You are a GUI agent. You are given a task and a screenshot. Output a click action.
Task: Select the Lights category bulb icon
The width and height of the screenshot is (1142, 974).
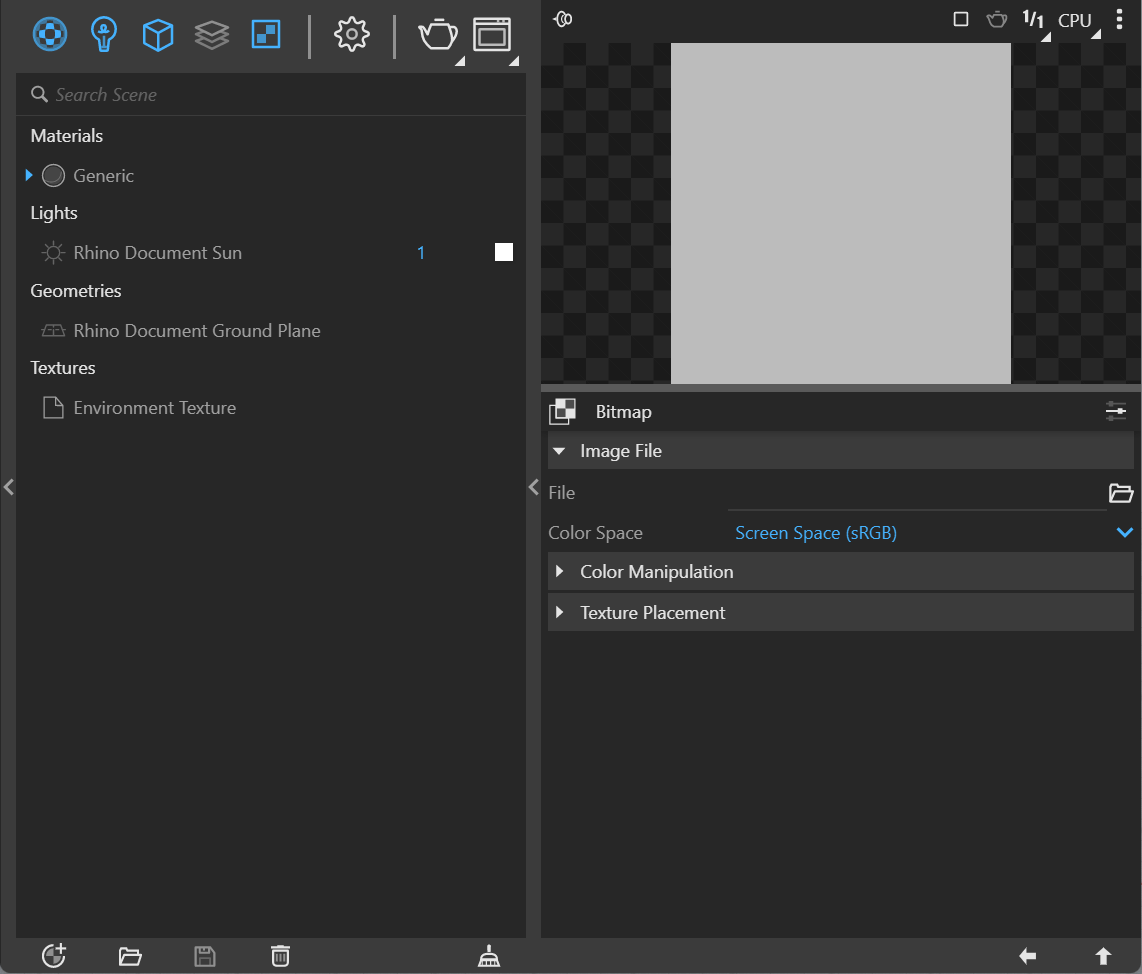103,34
